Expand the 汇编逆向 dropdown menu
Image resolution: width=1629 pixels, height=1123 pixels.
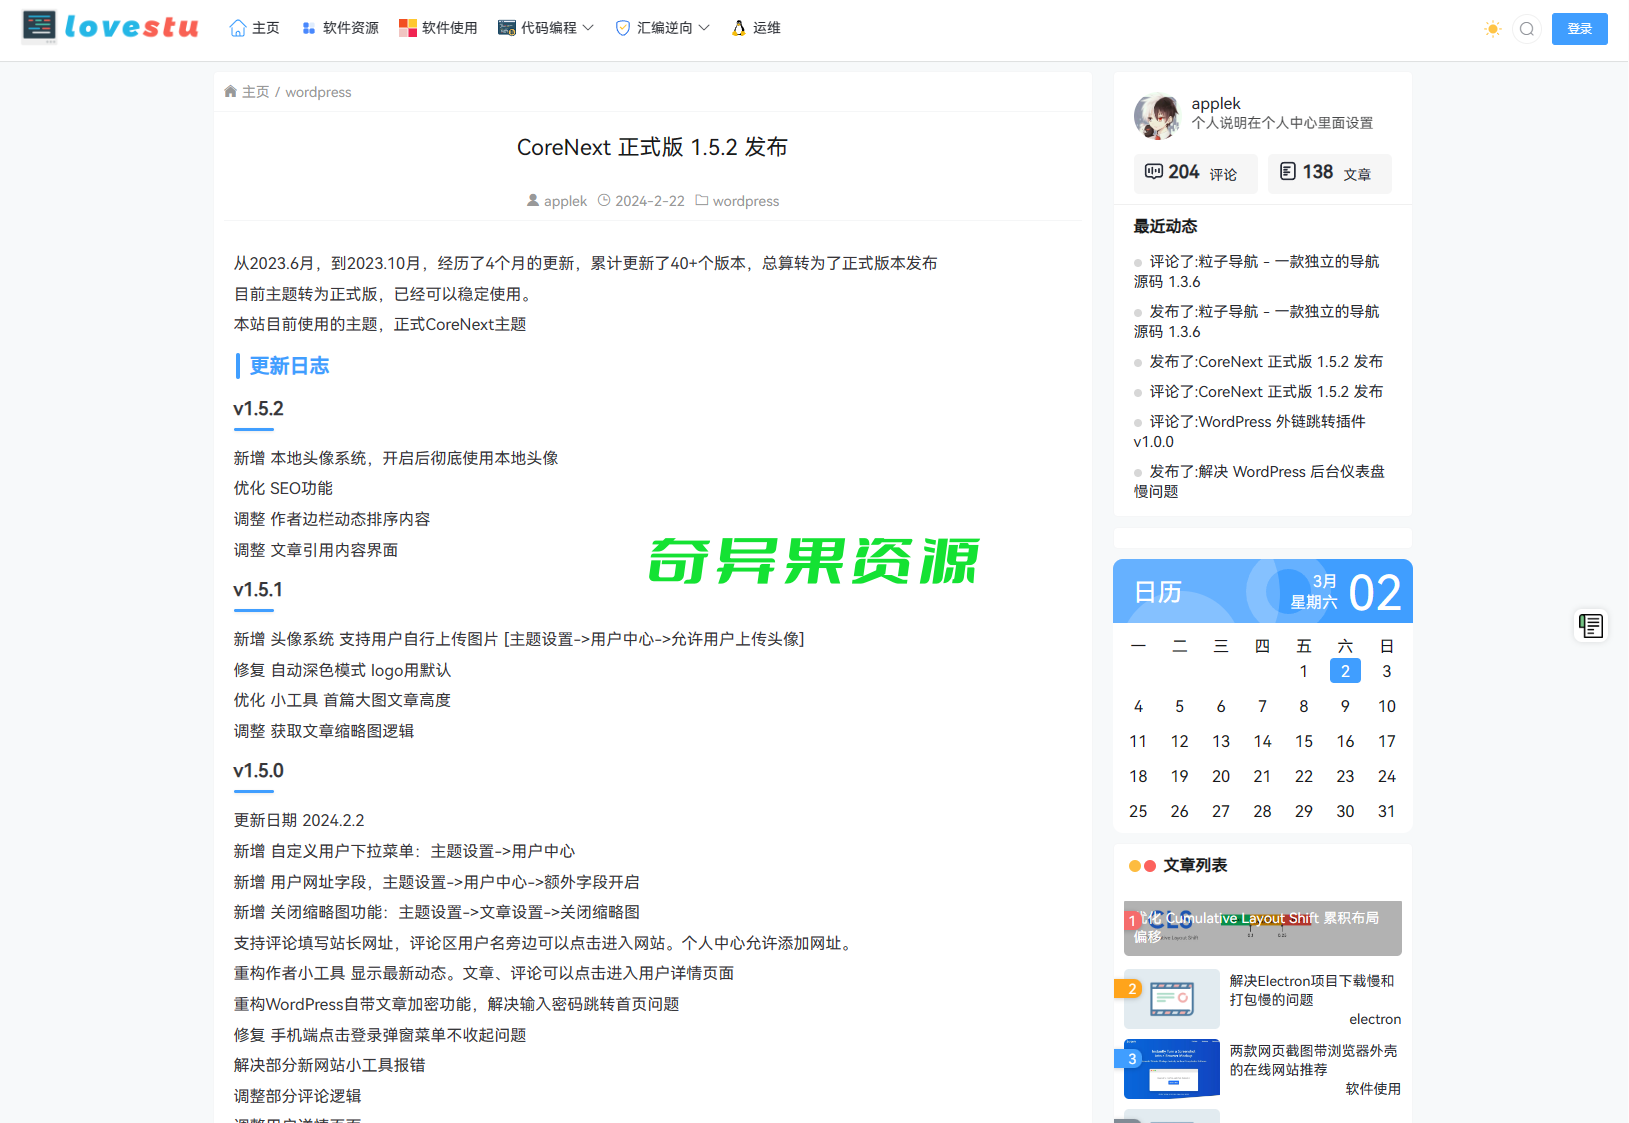coord(662,28)
